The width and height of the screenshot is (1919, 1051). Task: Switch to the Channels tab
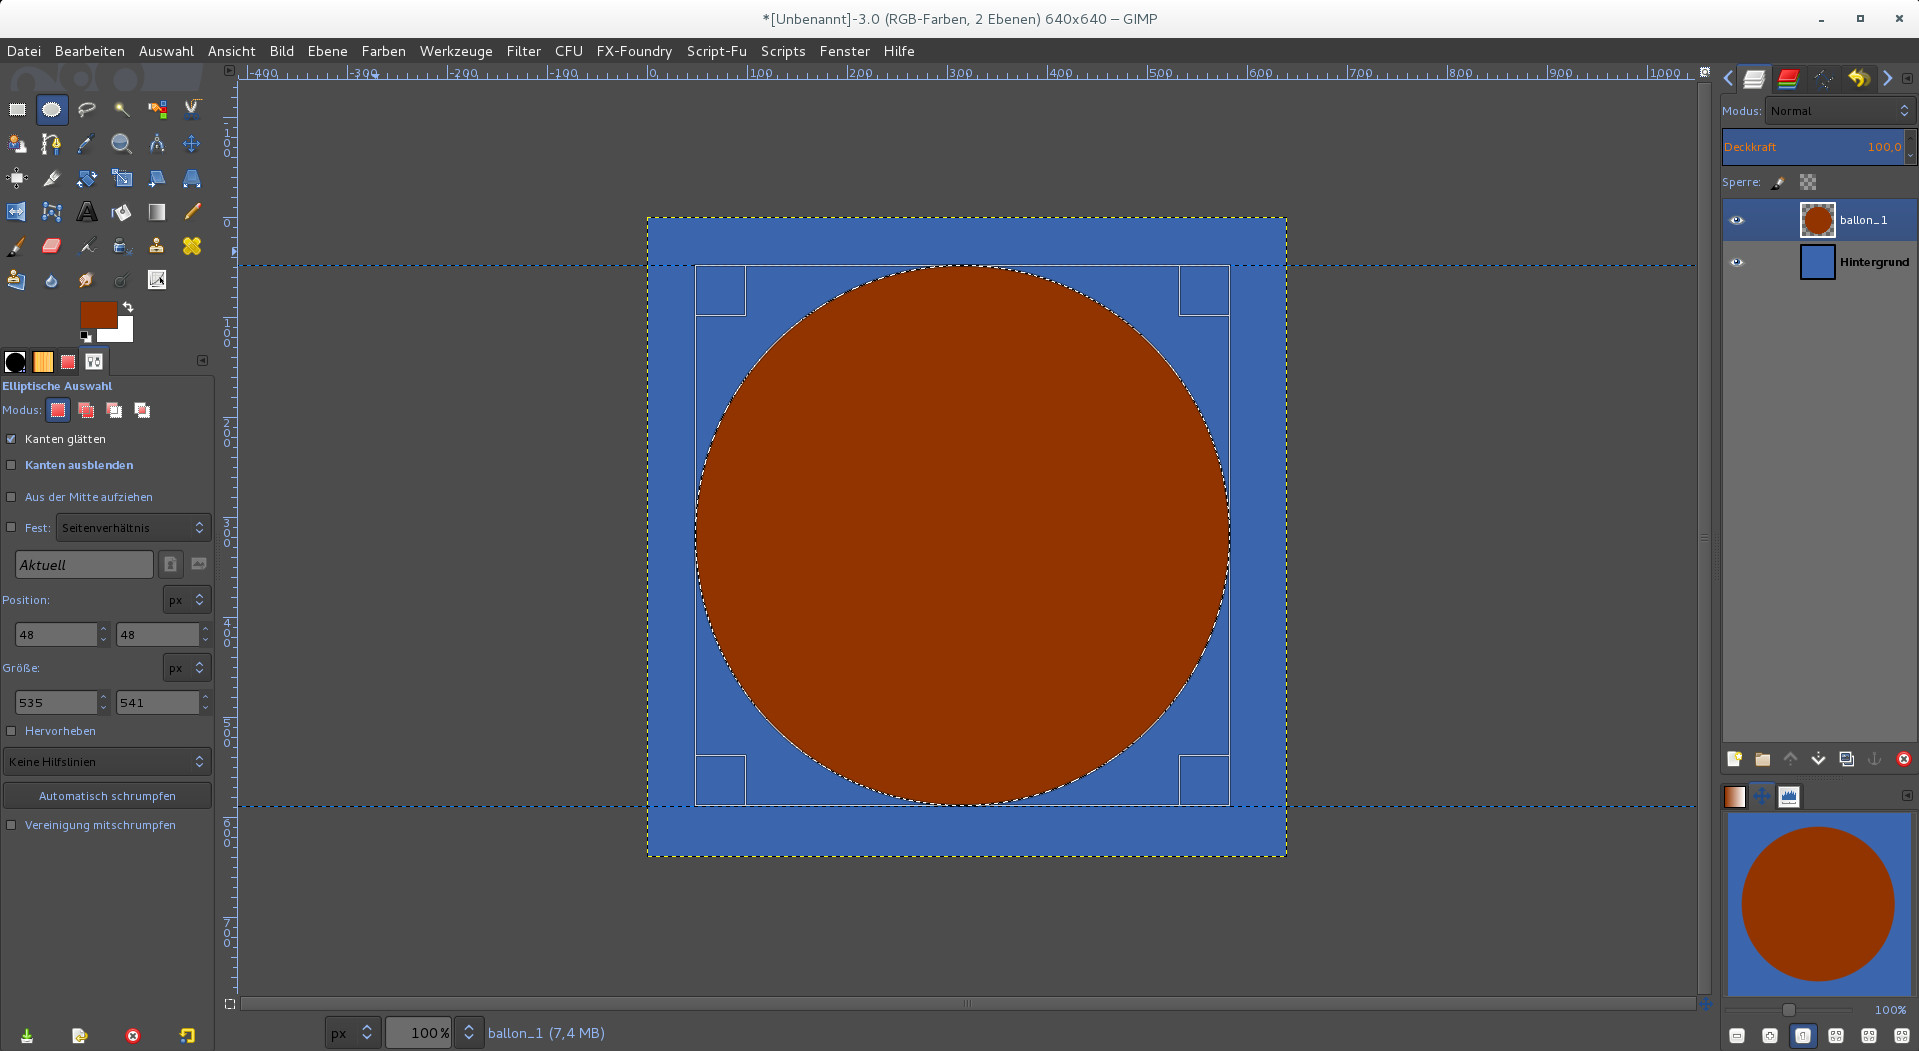pos(1788,79)
